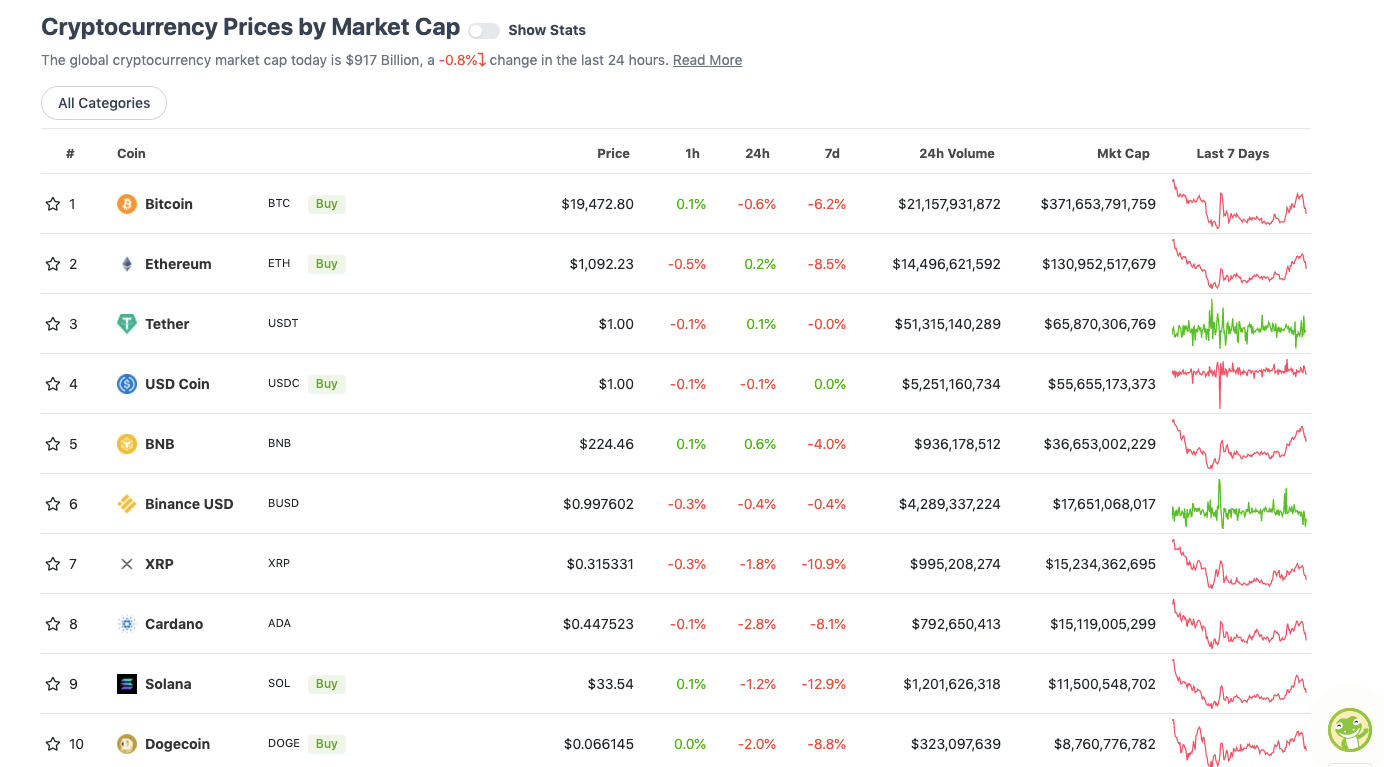Star Ethereum to add to favorites

[53, 264]
